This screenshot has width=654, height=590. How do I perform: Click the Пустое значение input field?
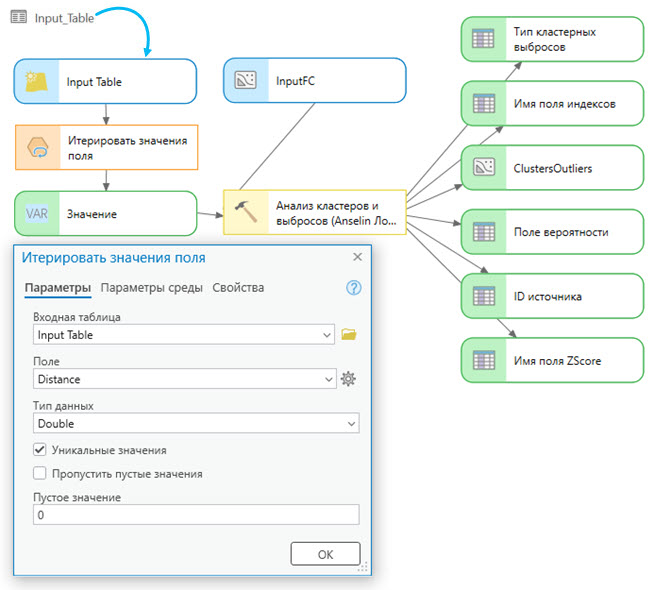point(195,515)
